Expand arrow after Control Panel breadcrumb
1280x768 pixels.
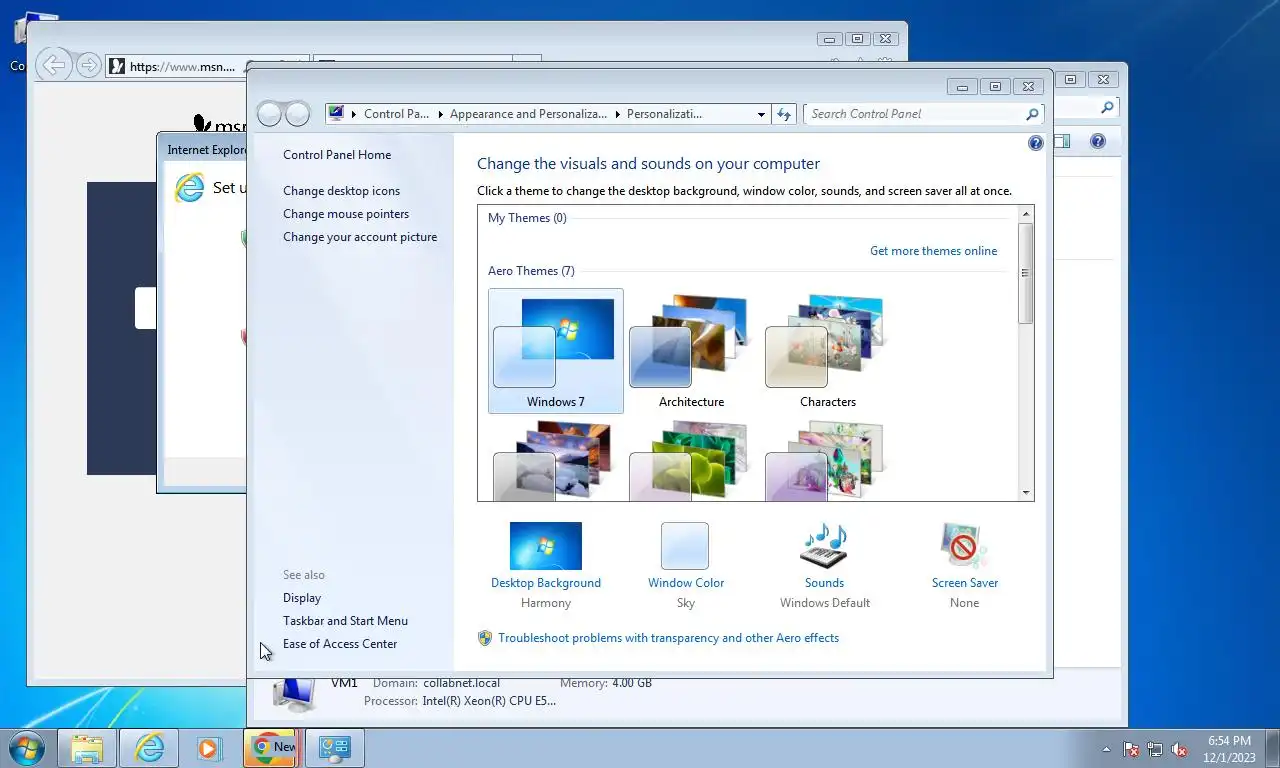[x=440, y=114]
